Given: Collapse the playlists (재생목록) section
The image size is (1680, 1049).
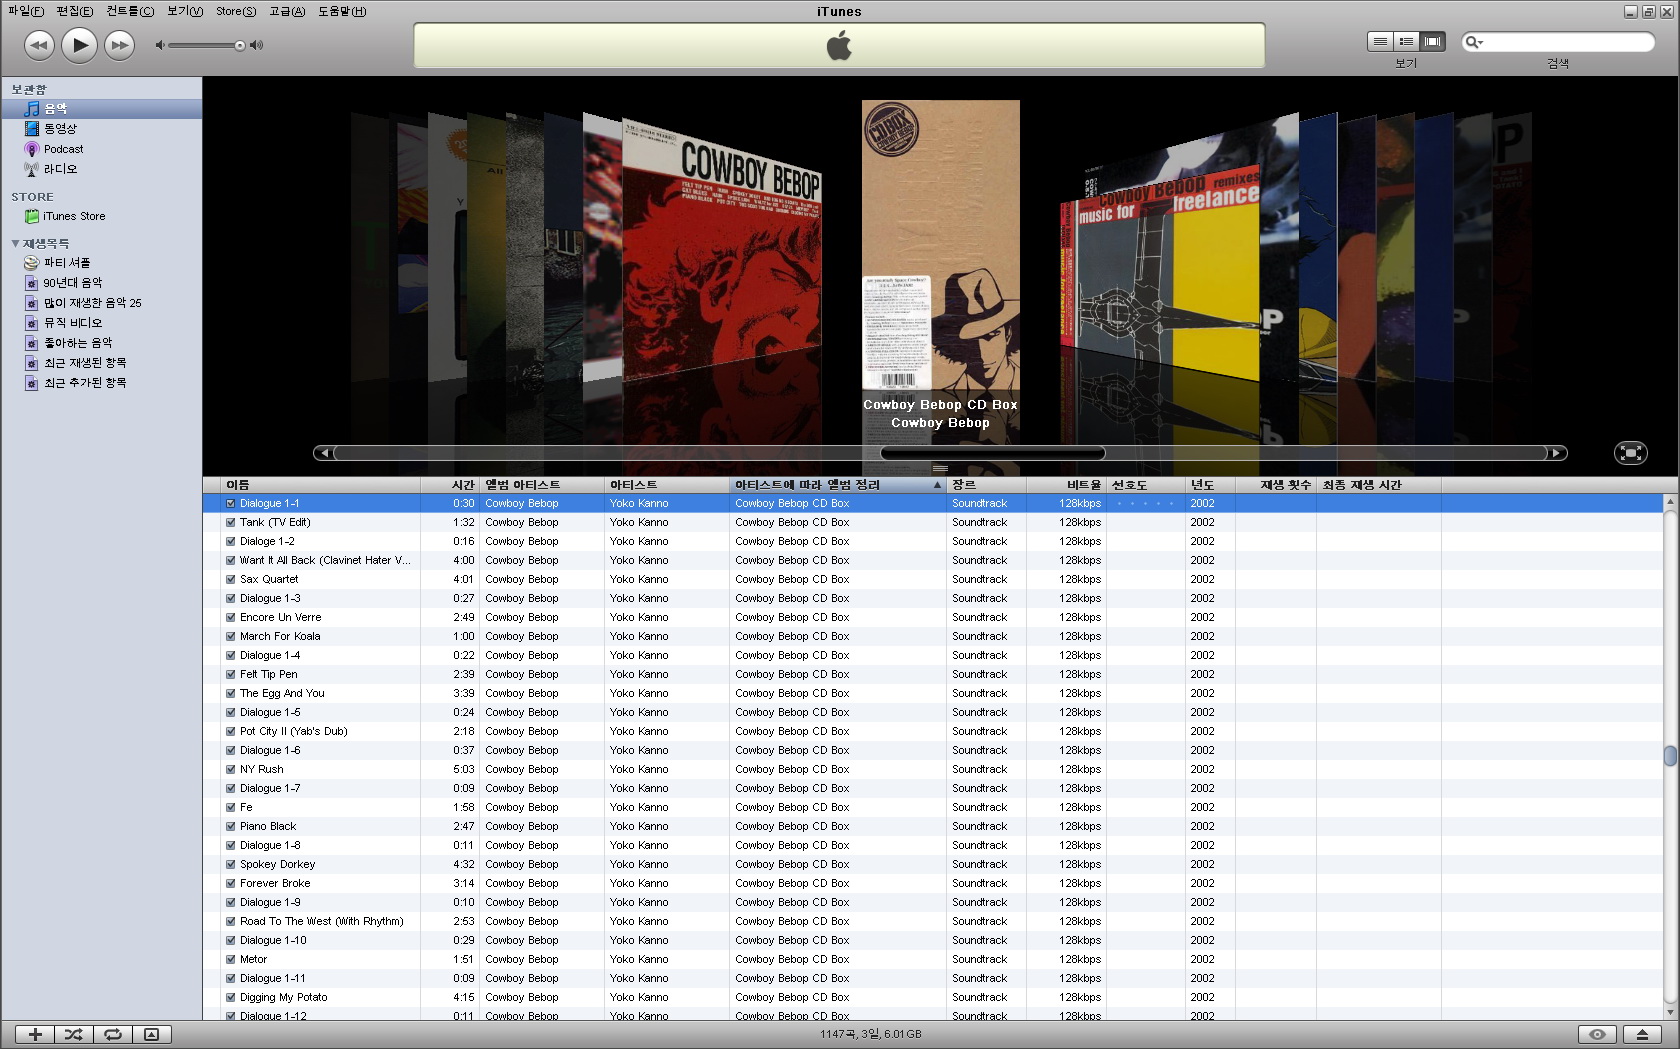Looking at the screenshot, I should 15,243.
